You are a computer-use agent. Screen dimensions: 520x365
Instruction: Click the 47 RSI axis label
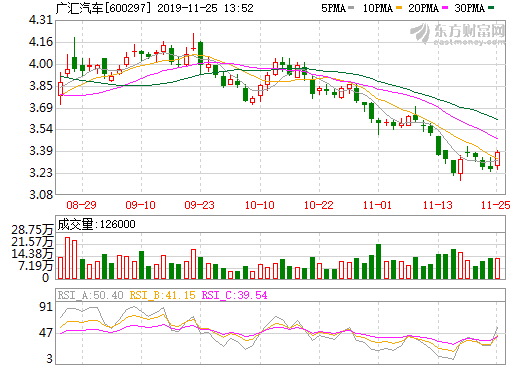[x=46, y=333]
